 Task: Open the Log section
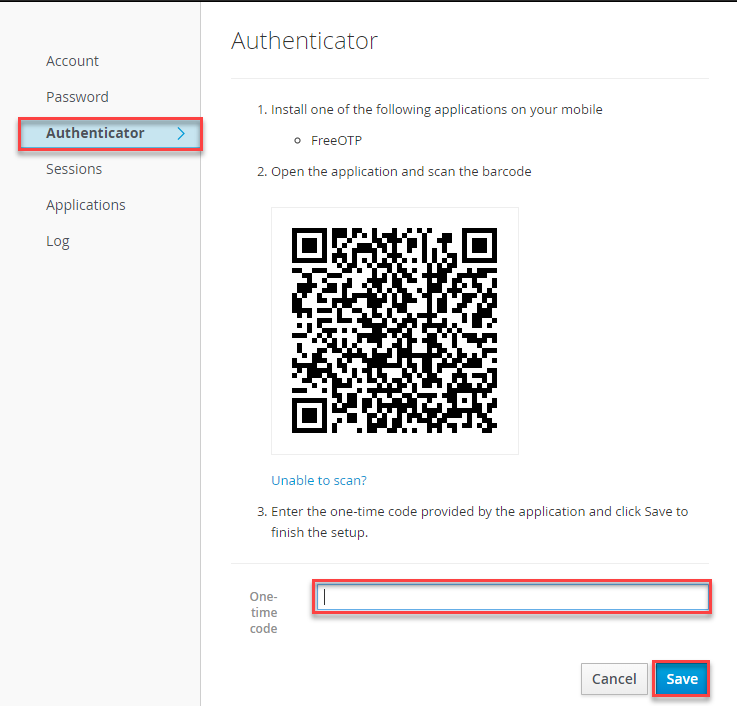(58, 241)
